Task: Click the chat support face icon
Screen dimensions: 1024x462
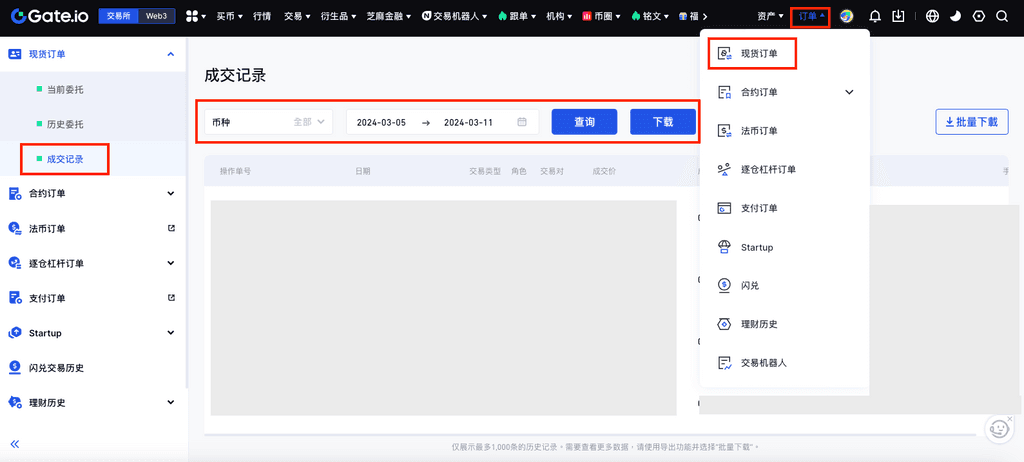Action: (997, 429)
